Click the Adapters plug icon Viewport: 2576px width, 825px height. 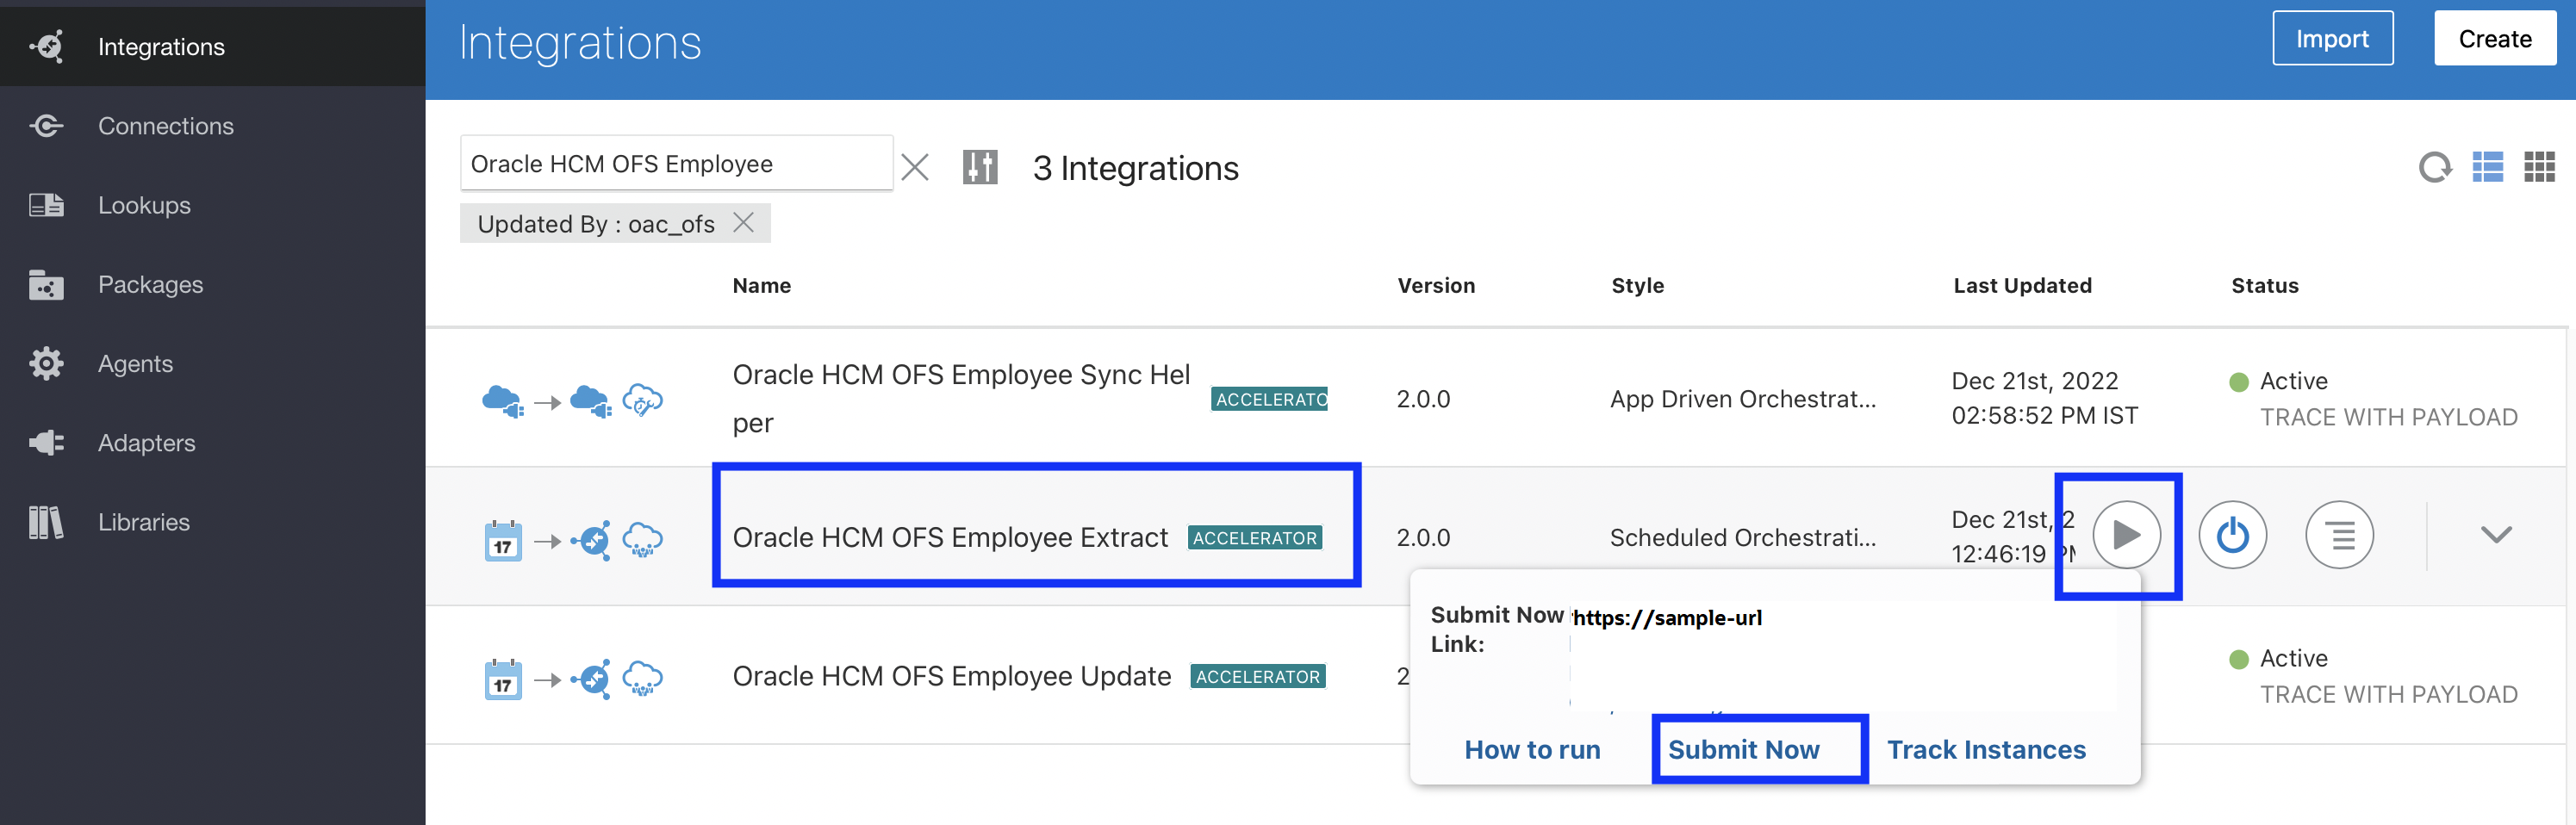tap(46, 442)
